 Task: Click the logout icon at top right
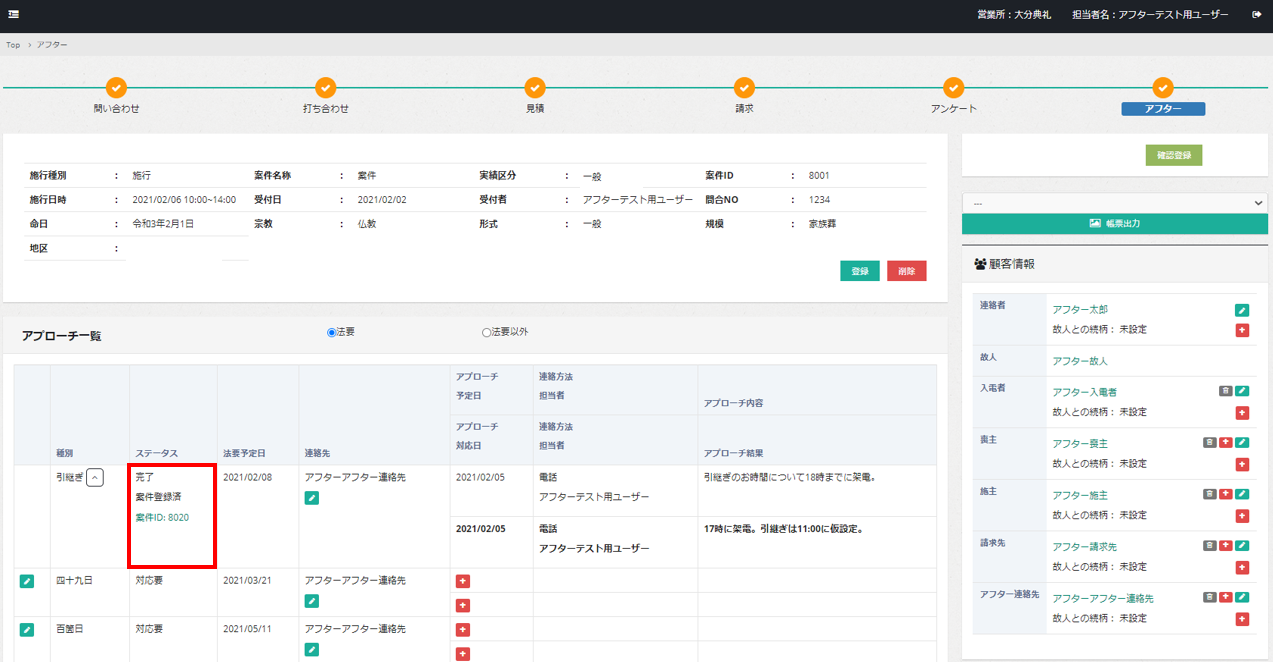1256,15
